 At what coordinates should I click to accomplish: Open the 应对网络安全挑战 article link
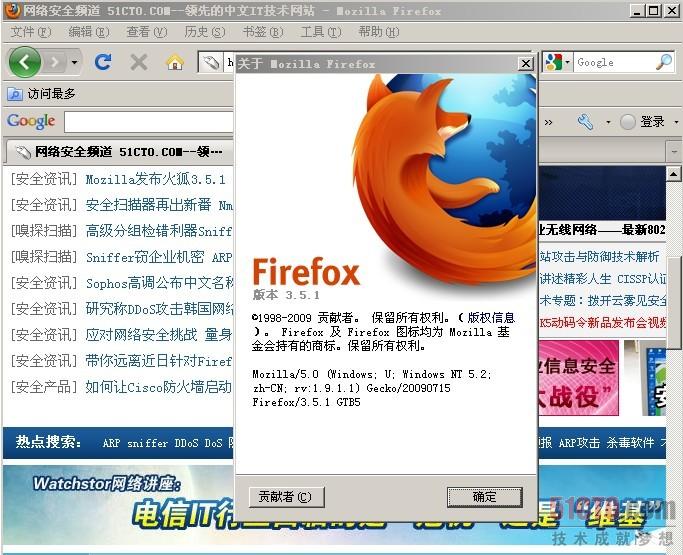pyautogui.click(x=159, y=335)
